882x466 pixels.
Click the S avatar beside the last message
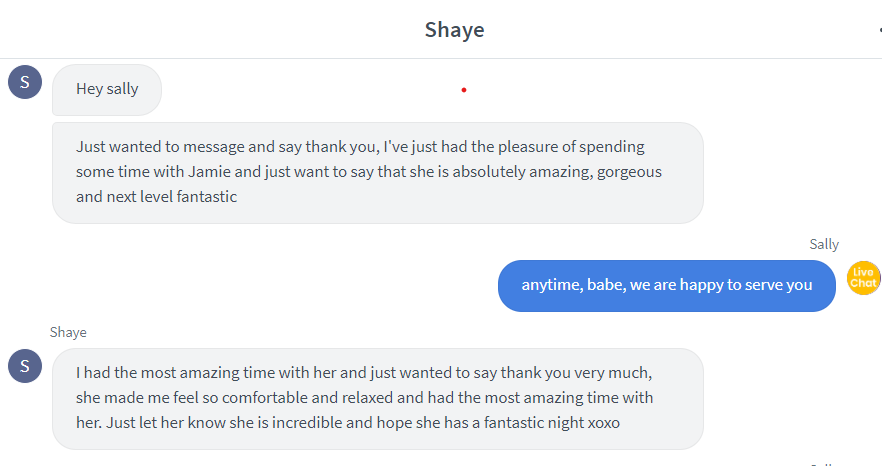point(25,366)
